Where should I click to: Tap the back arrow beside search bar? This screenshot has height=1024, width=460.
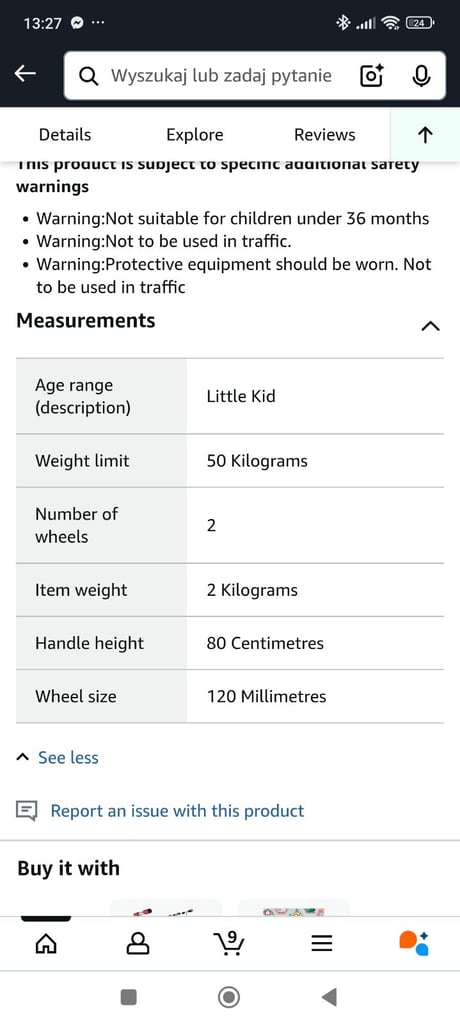[x=25, y=74]
